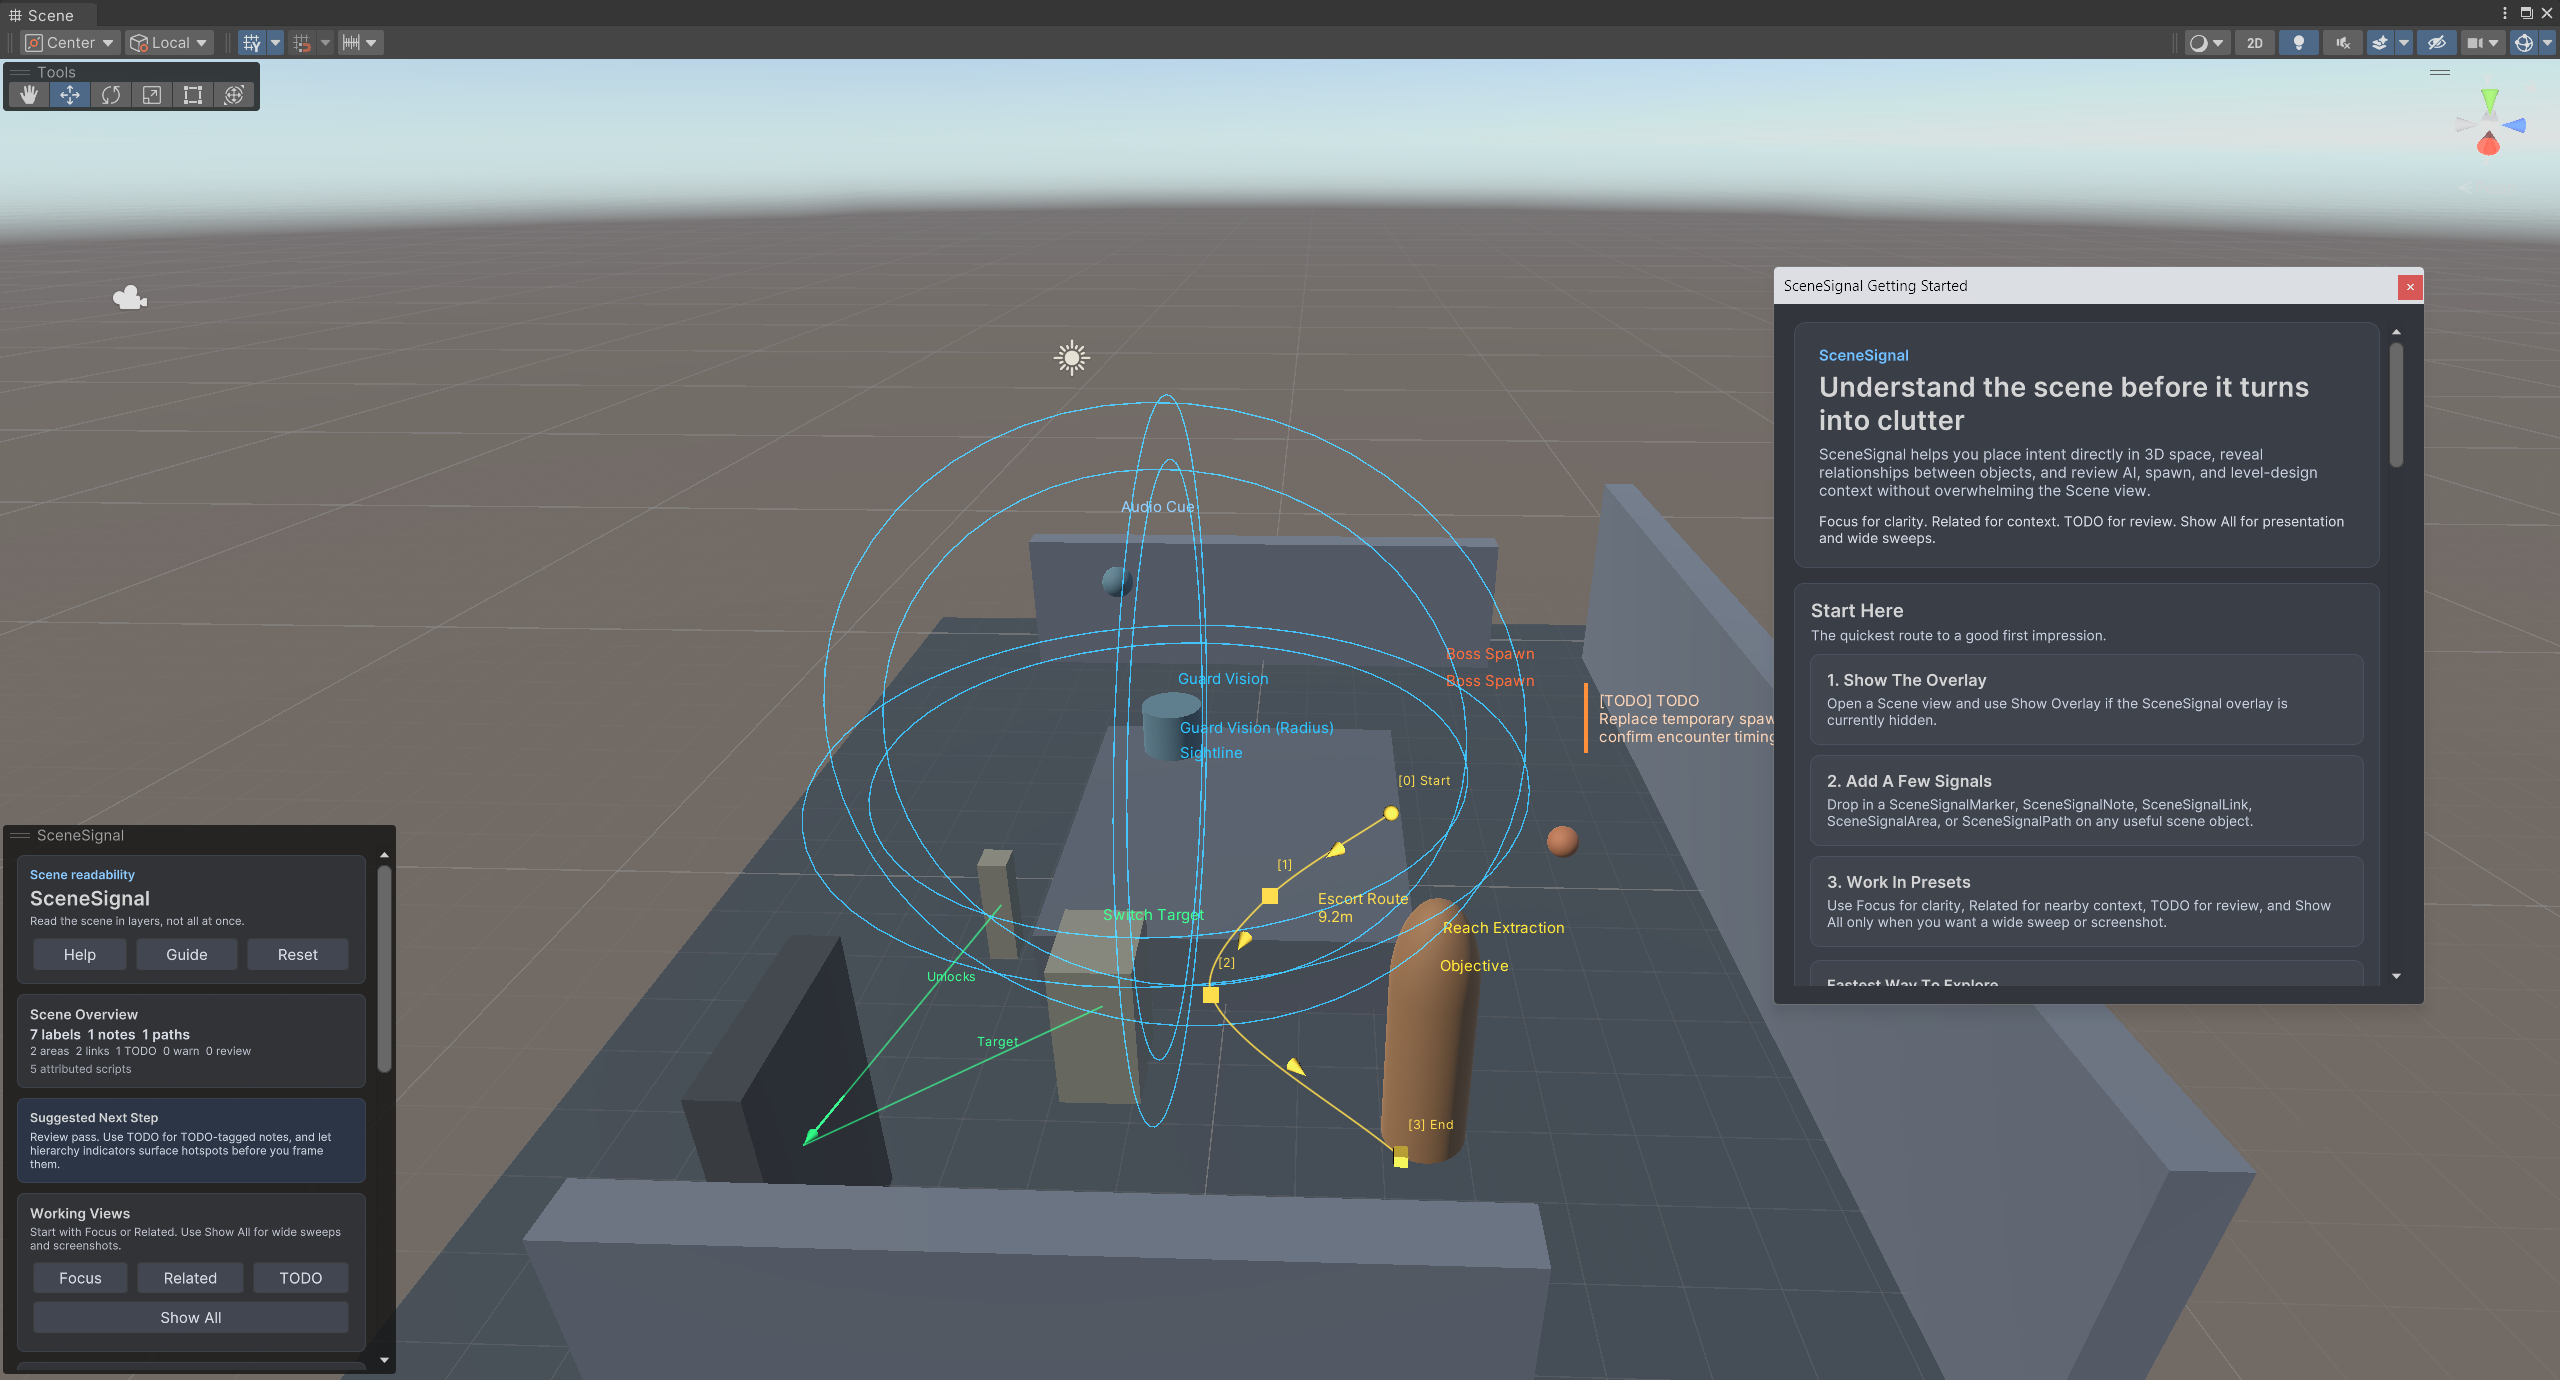This screenshot has height=1380, width=2560.
Task: Open the Local handle rotation dropdown
Action: click(169, 42)
